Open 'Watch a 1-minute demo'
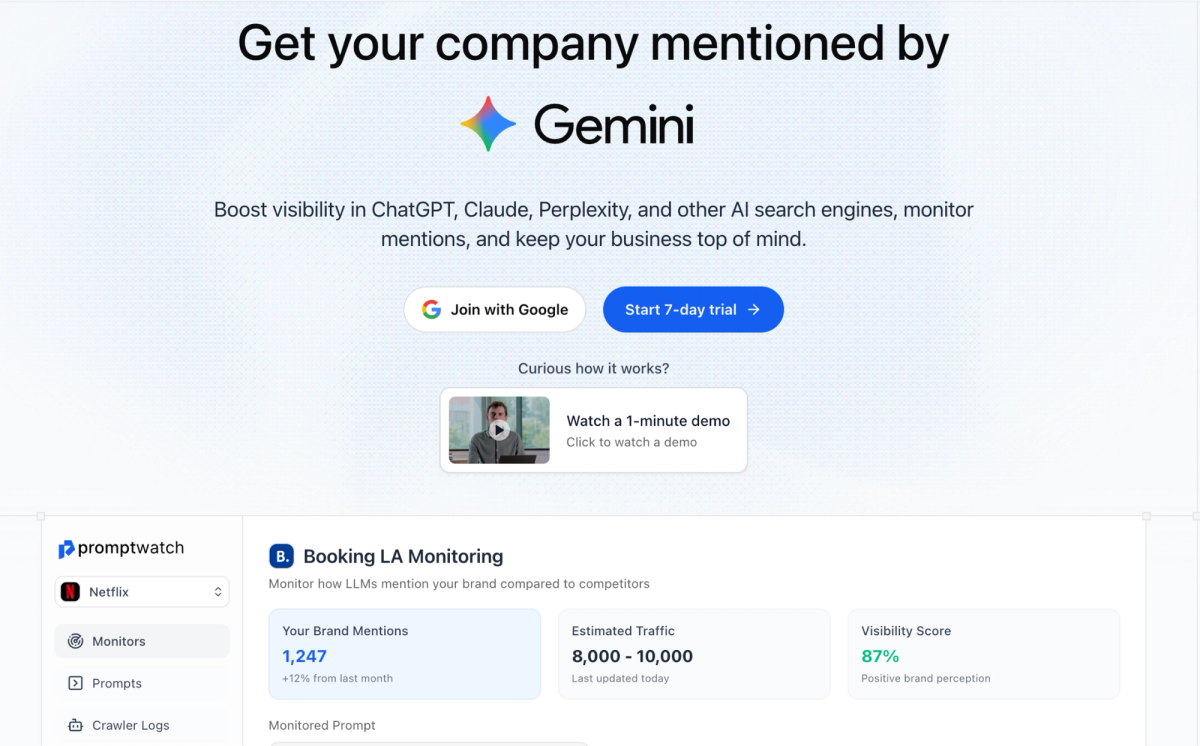 pos(649,420)
